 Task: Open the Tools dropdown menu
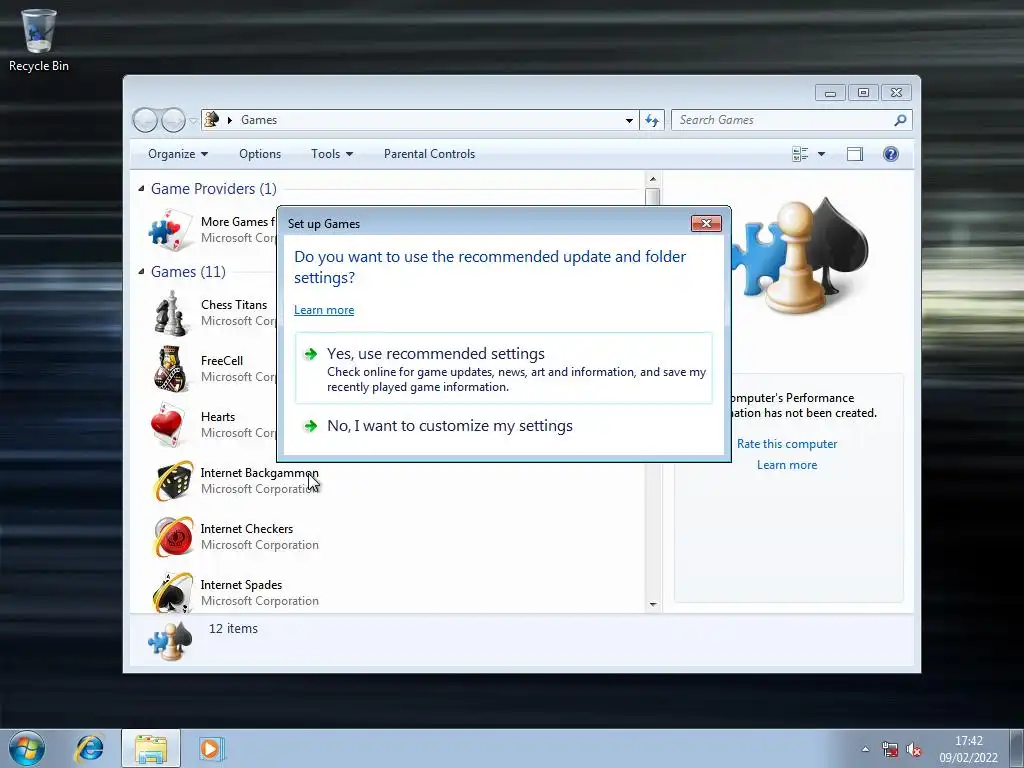[x=332, y=154]
